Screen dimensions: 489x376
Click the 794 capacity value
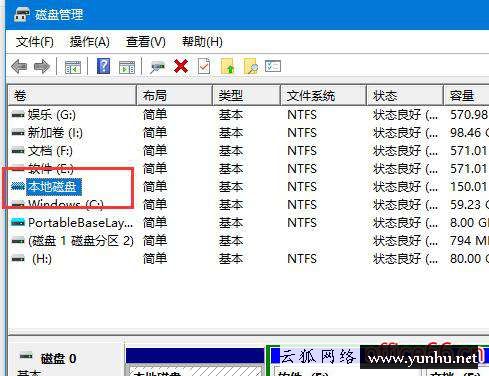pos(460,241)
